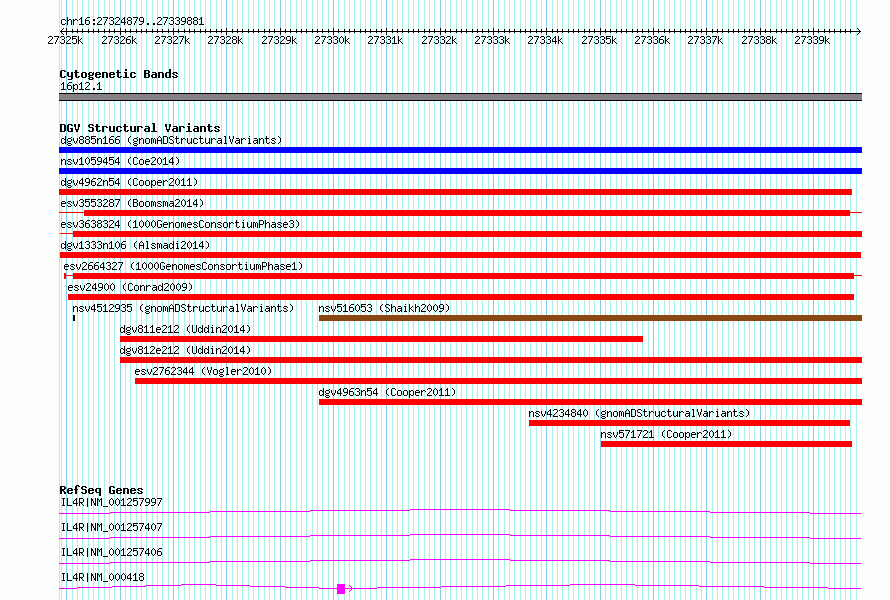This screenshot has height=600, width=890.
Task: Open variant dgv1333n106 (Alsmadi2014) label
Action: [x=135, y=245]
